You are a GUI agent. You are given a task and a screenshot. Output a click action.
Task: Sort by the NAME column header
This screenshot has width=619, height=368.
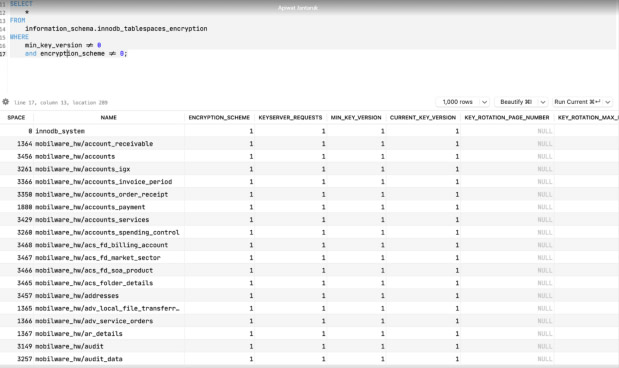pos(109,117)
